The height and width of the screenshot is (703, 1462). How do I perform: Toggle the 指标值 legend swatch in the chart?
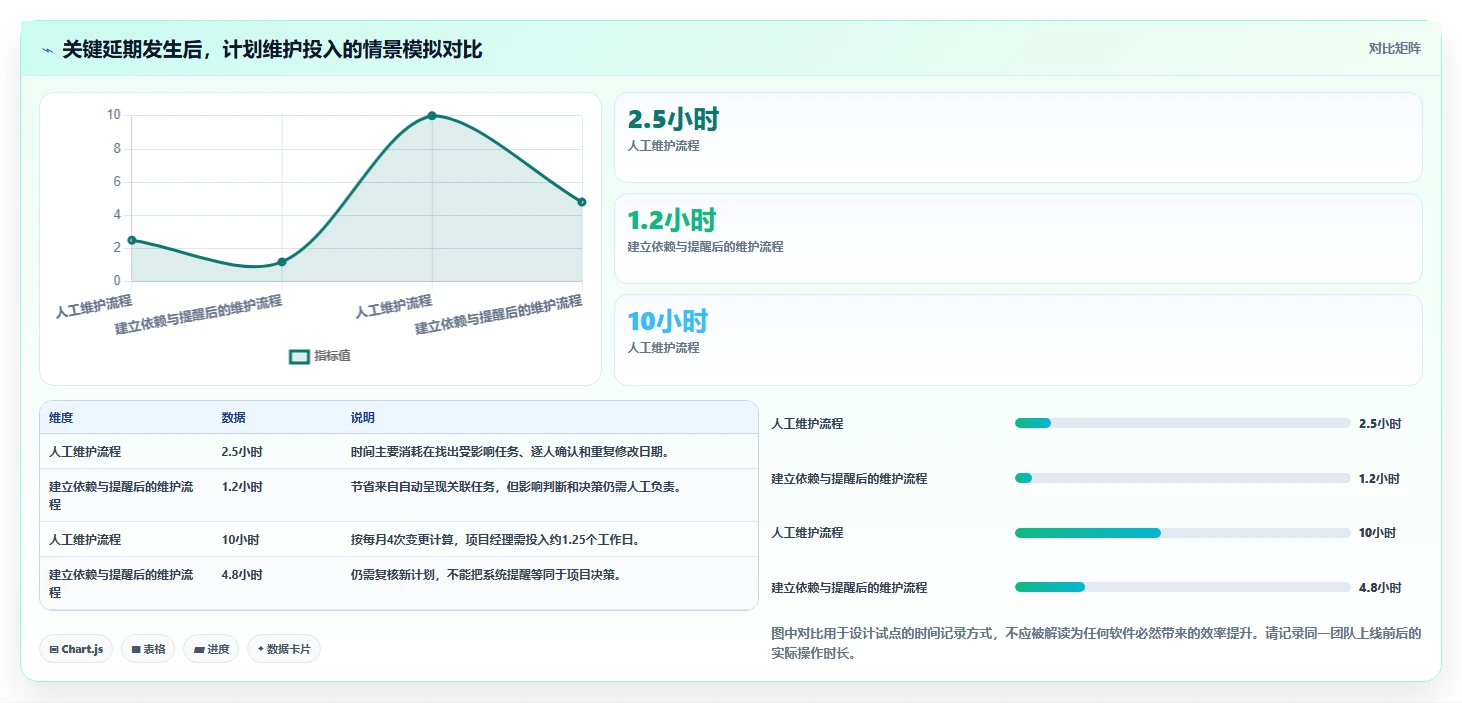click(299, 357)
